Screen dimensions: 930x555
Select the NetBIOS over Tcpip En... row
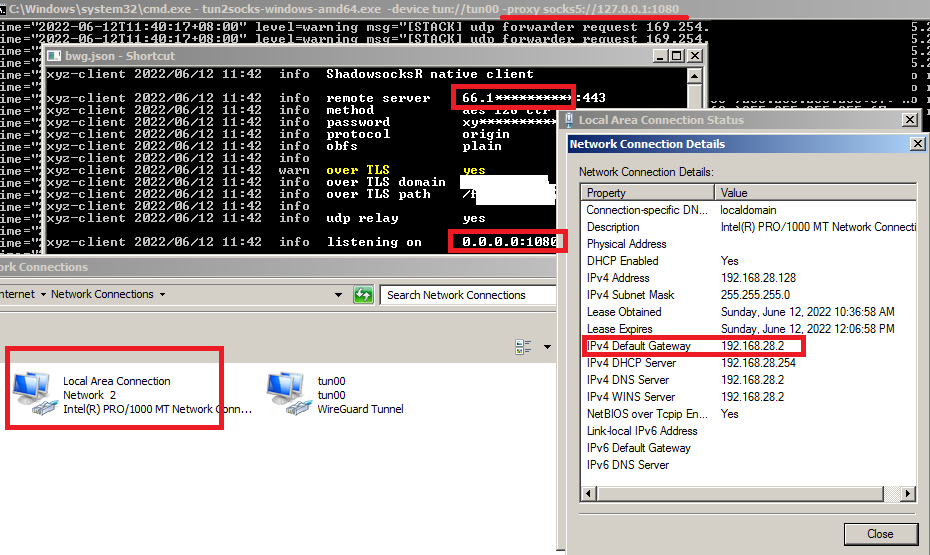tap(749, 414)
